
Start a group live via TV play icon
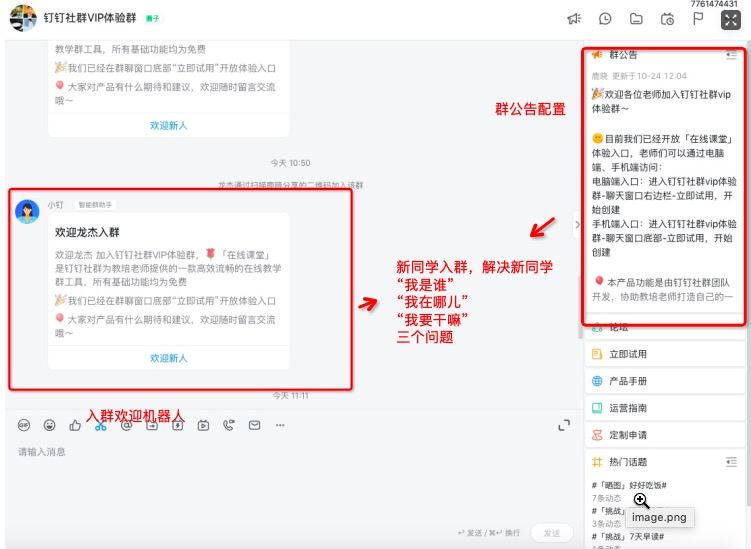(x=203, y=425)
